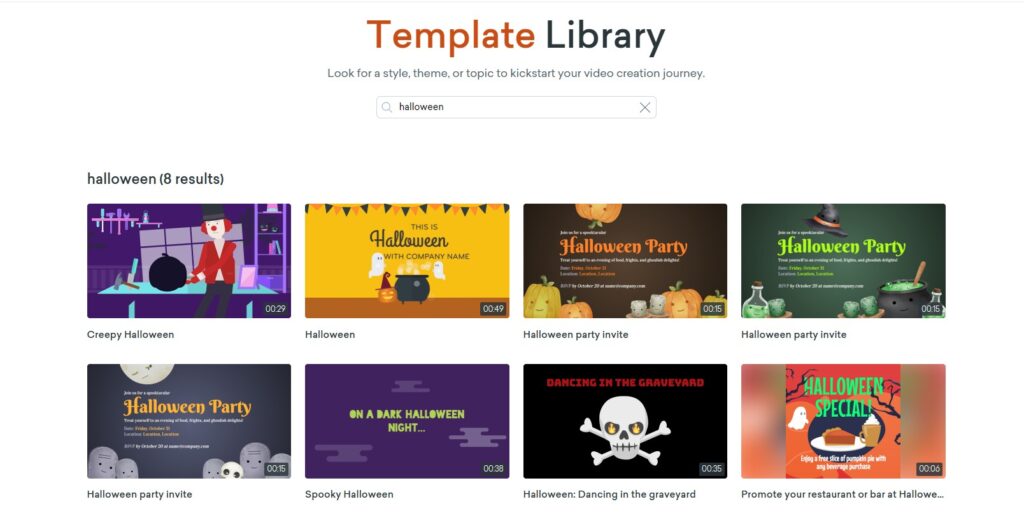Click the 00:38 duration badge
Image resolution: width=1024 pixels, height=518 pixels.
click(x=493, y=468)
